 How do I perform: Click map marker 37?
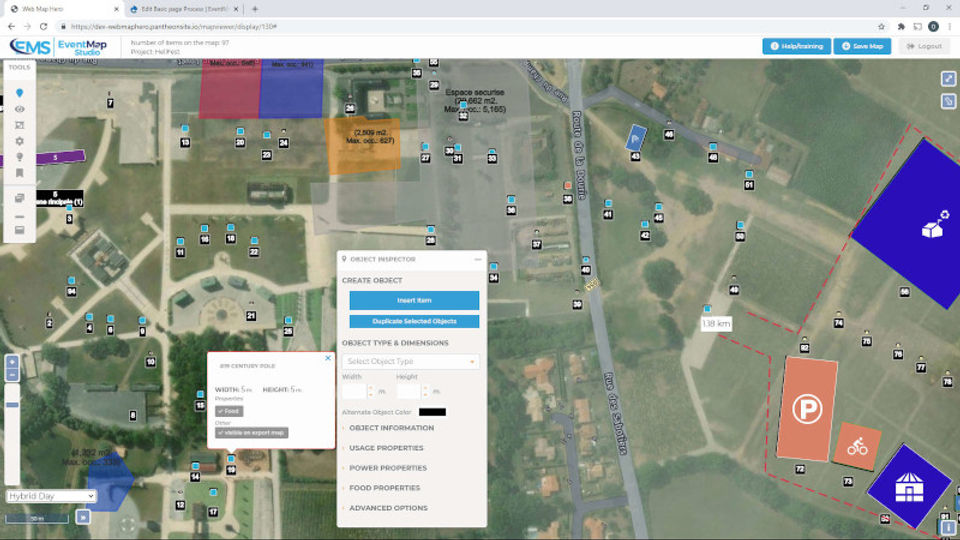536,244
